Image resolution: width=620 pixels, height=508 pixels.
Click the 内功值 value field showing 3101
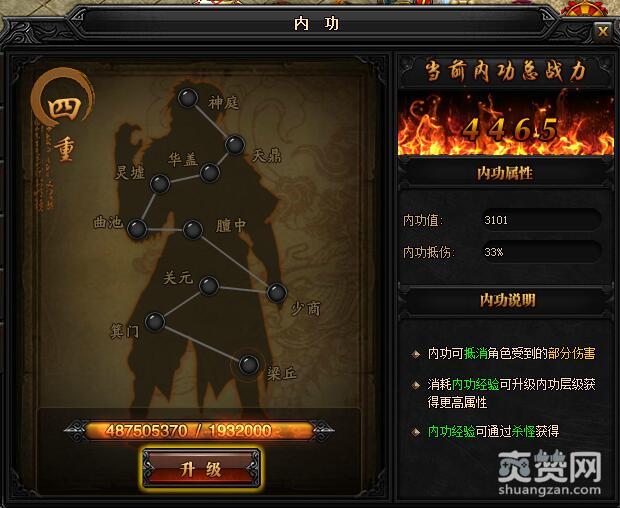coord(540,220)
